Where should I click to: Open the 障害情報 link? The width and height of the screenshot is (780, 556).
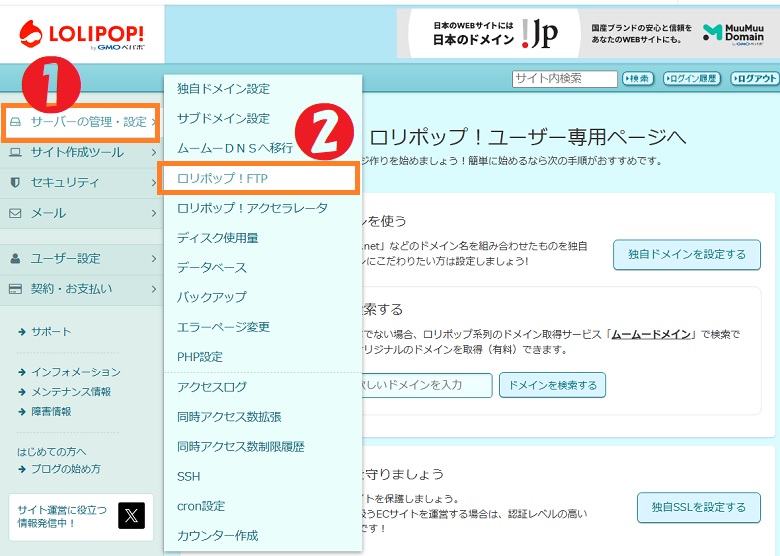pos(51,412)
